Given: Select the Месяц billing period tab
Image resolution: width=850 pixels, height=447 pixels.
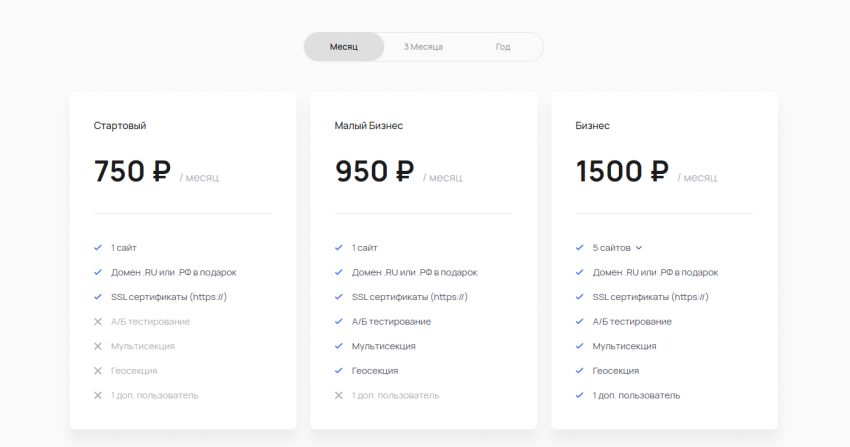Looking at the screenshot, I should coord(344,47).
